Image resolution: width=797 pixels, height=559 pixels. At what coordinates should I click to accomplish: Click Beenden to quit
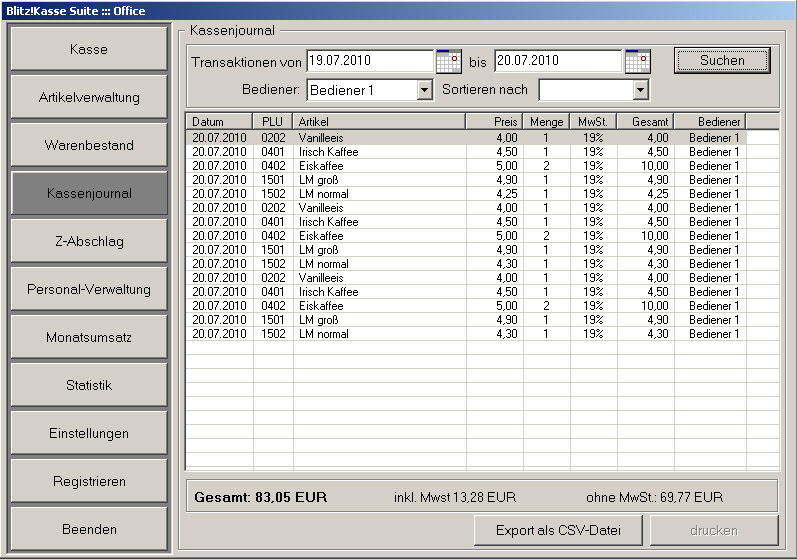89,529
